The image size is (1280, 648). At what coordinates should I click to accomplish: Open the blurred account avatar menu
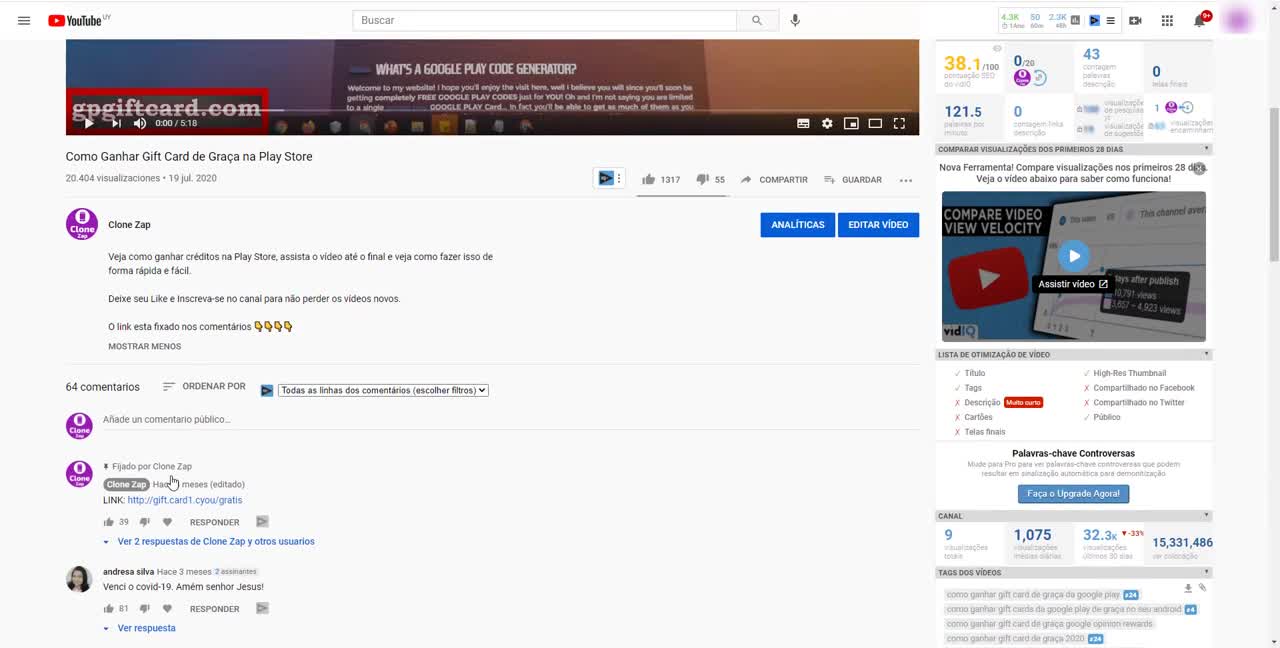coord(1238,20)
